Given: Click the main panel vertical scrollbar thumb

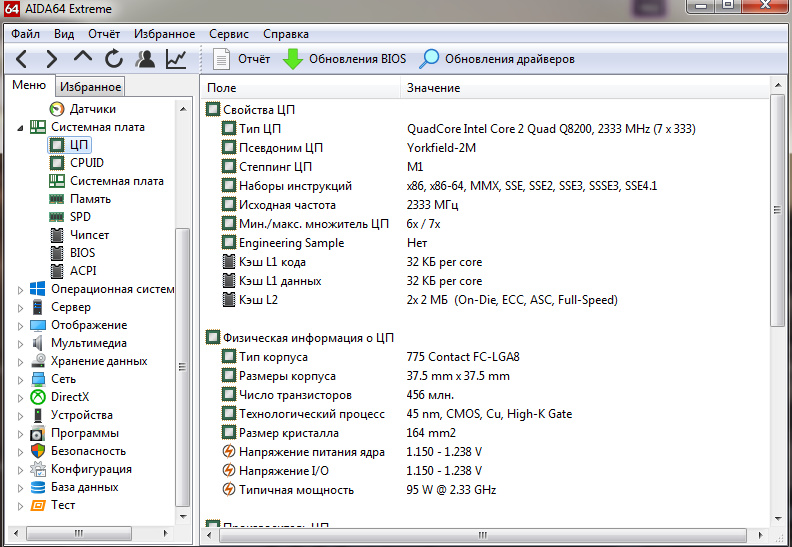Looking at the screenshot, I should point(777,211).
